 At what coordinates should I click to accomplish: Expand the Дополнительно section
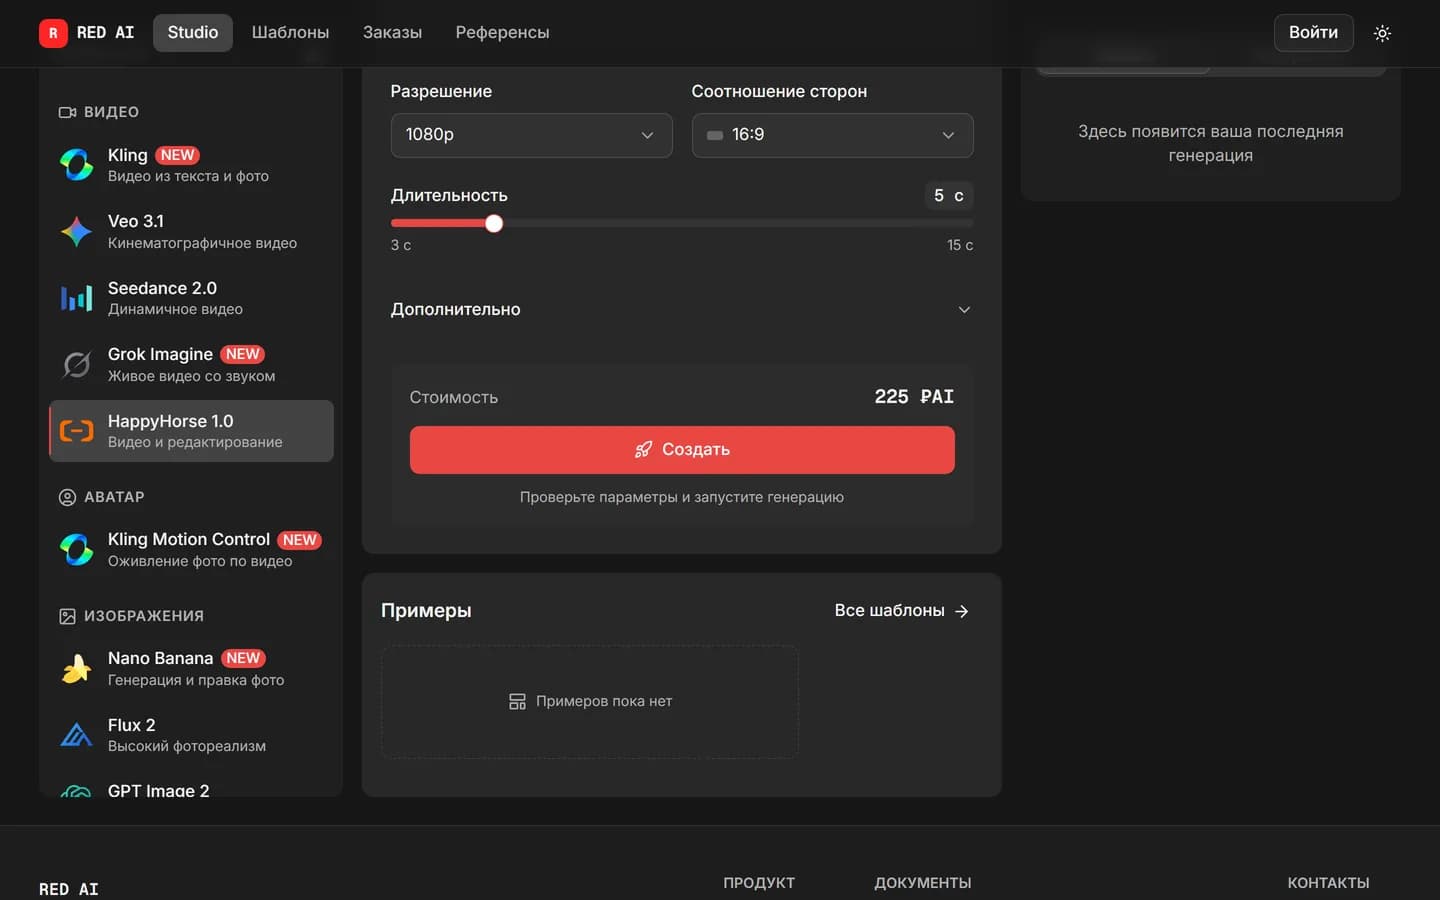[681, 310]
